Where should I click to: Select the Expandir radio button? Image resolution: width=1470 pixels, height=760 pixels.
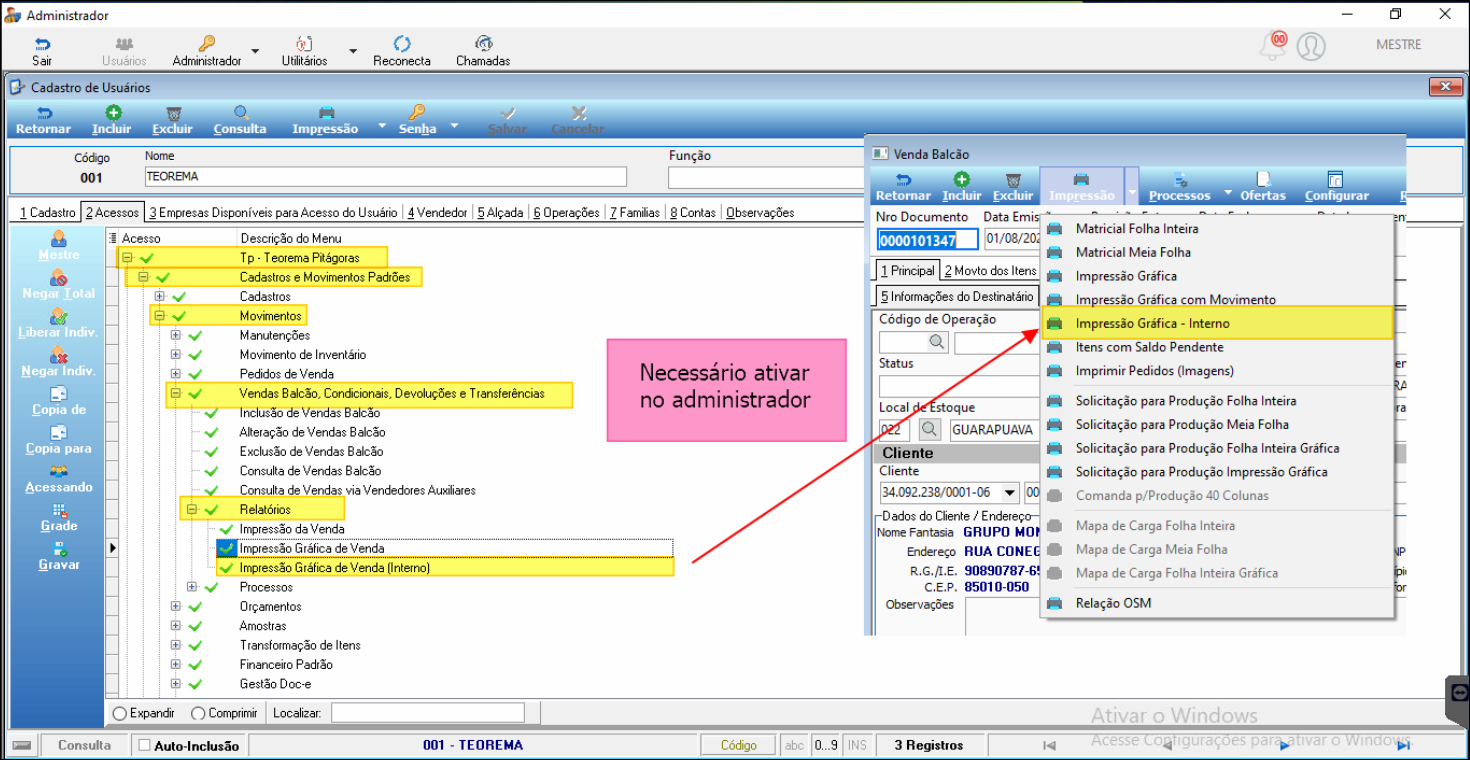point(120,713)
